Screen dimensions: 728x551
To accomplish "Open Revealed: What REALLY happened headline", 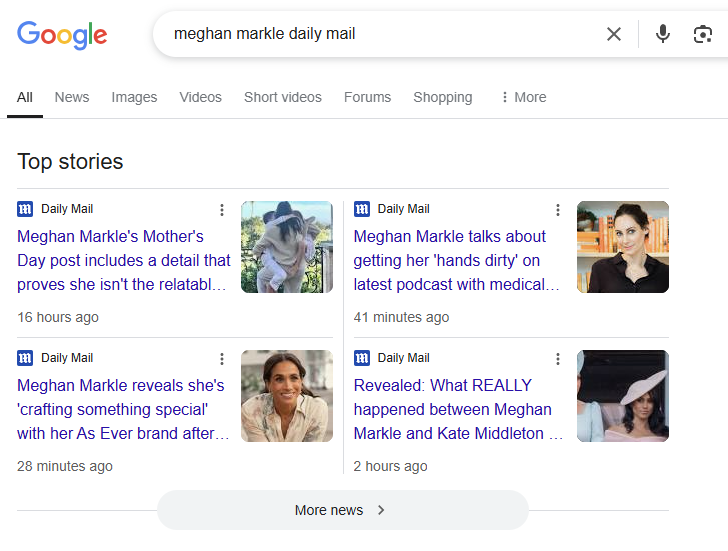I will click(x=458, y=409).
